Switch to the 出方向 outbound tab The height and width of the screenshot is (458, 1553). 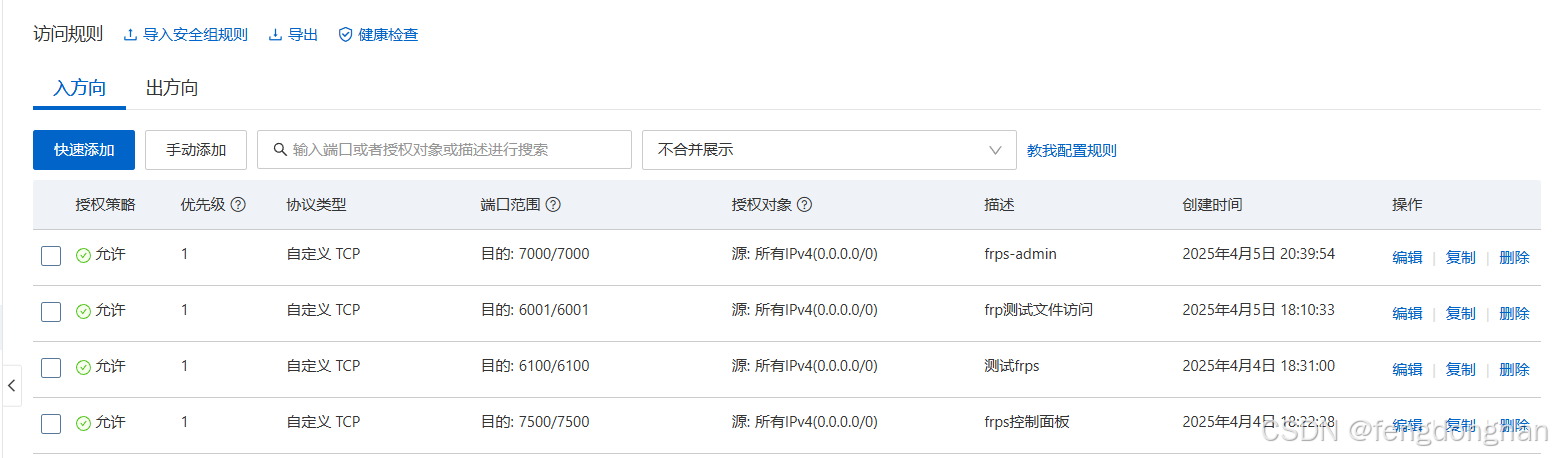pos(172,88)
